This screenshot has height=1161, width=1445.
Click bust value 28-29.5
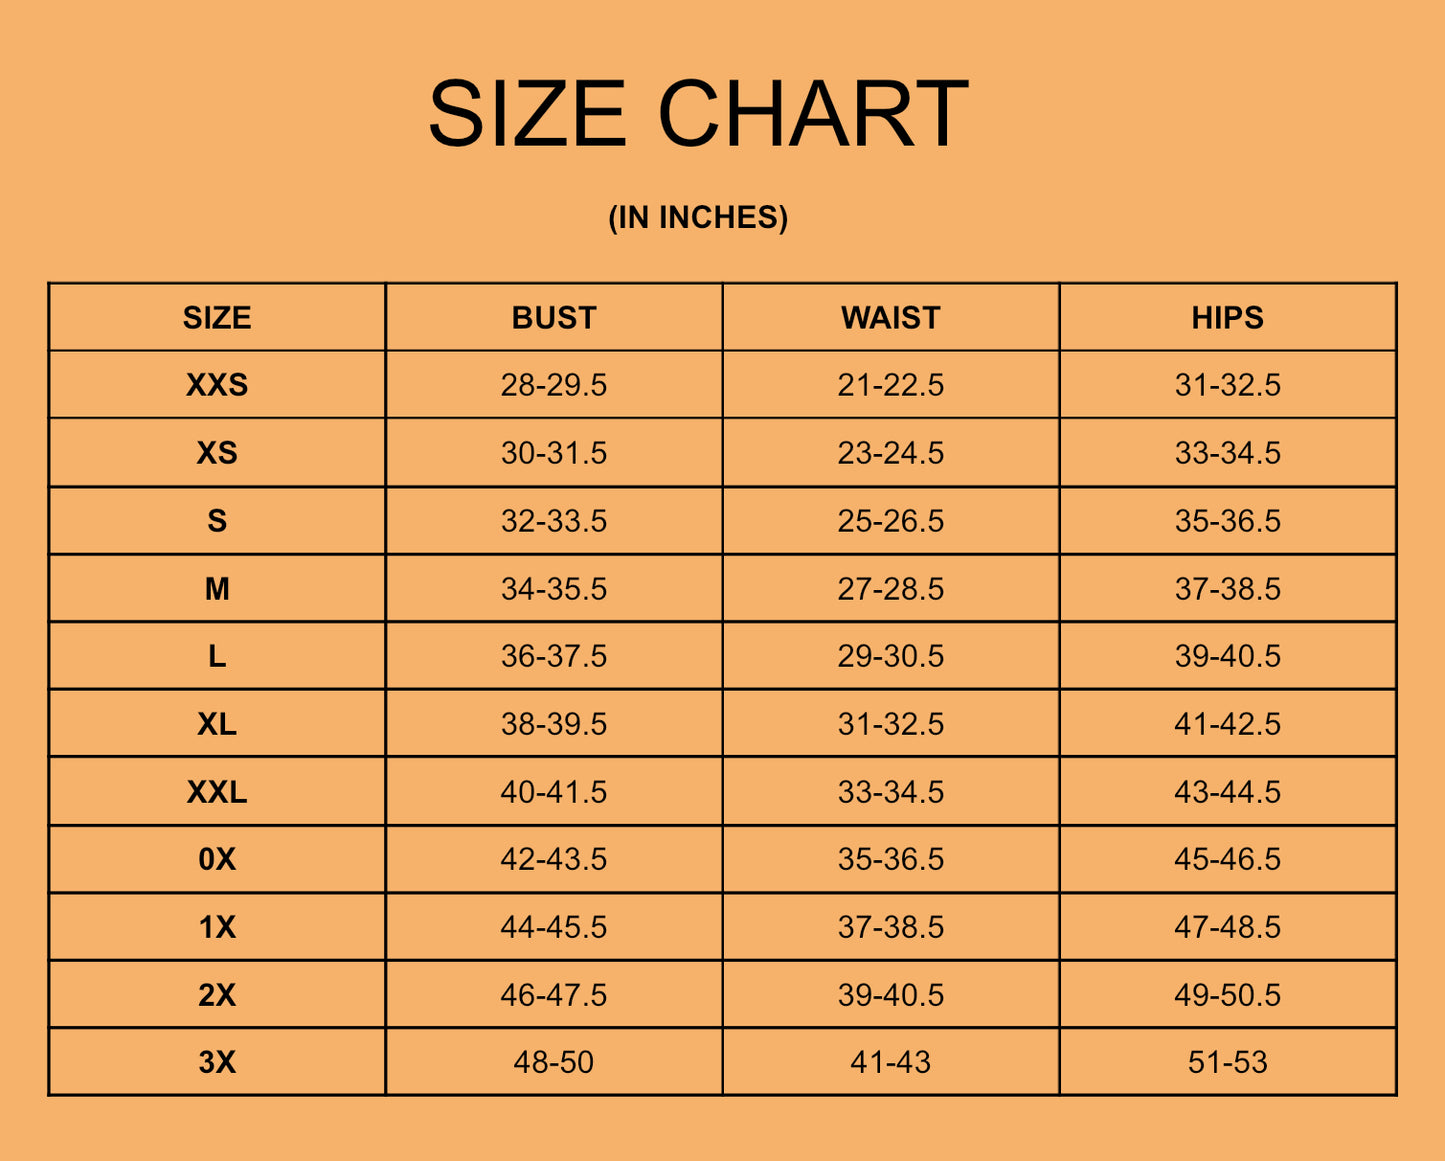coord(554,385)
